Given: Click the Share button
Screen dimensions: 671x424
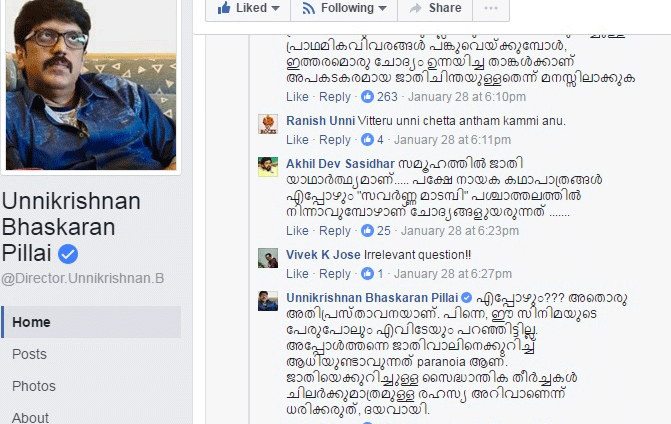Looking at the screenshot, I should coord(435,8).
